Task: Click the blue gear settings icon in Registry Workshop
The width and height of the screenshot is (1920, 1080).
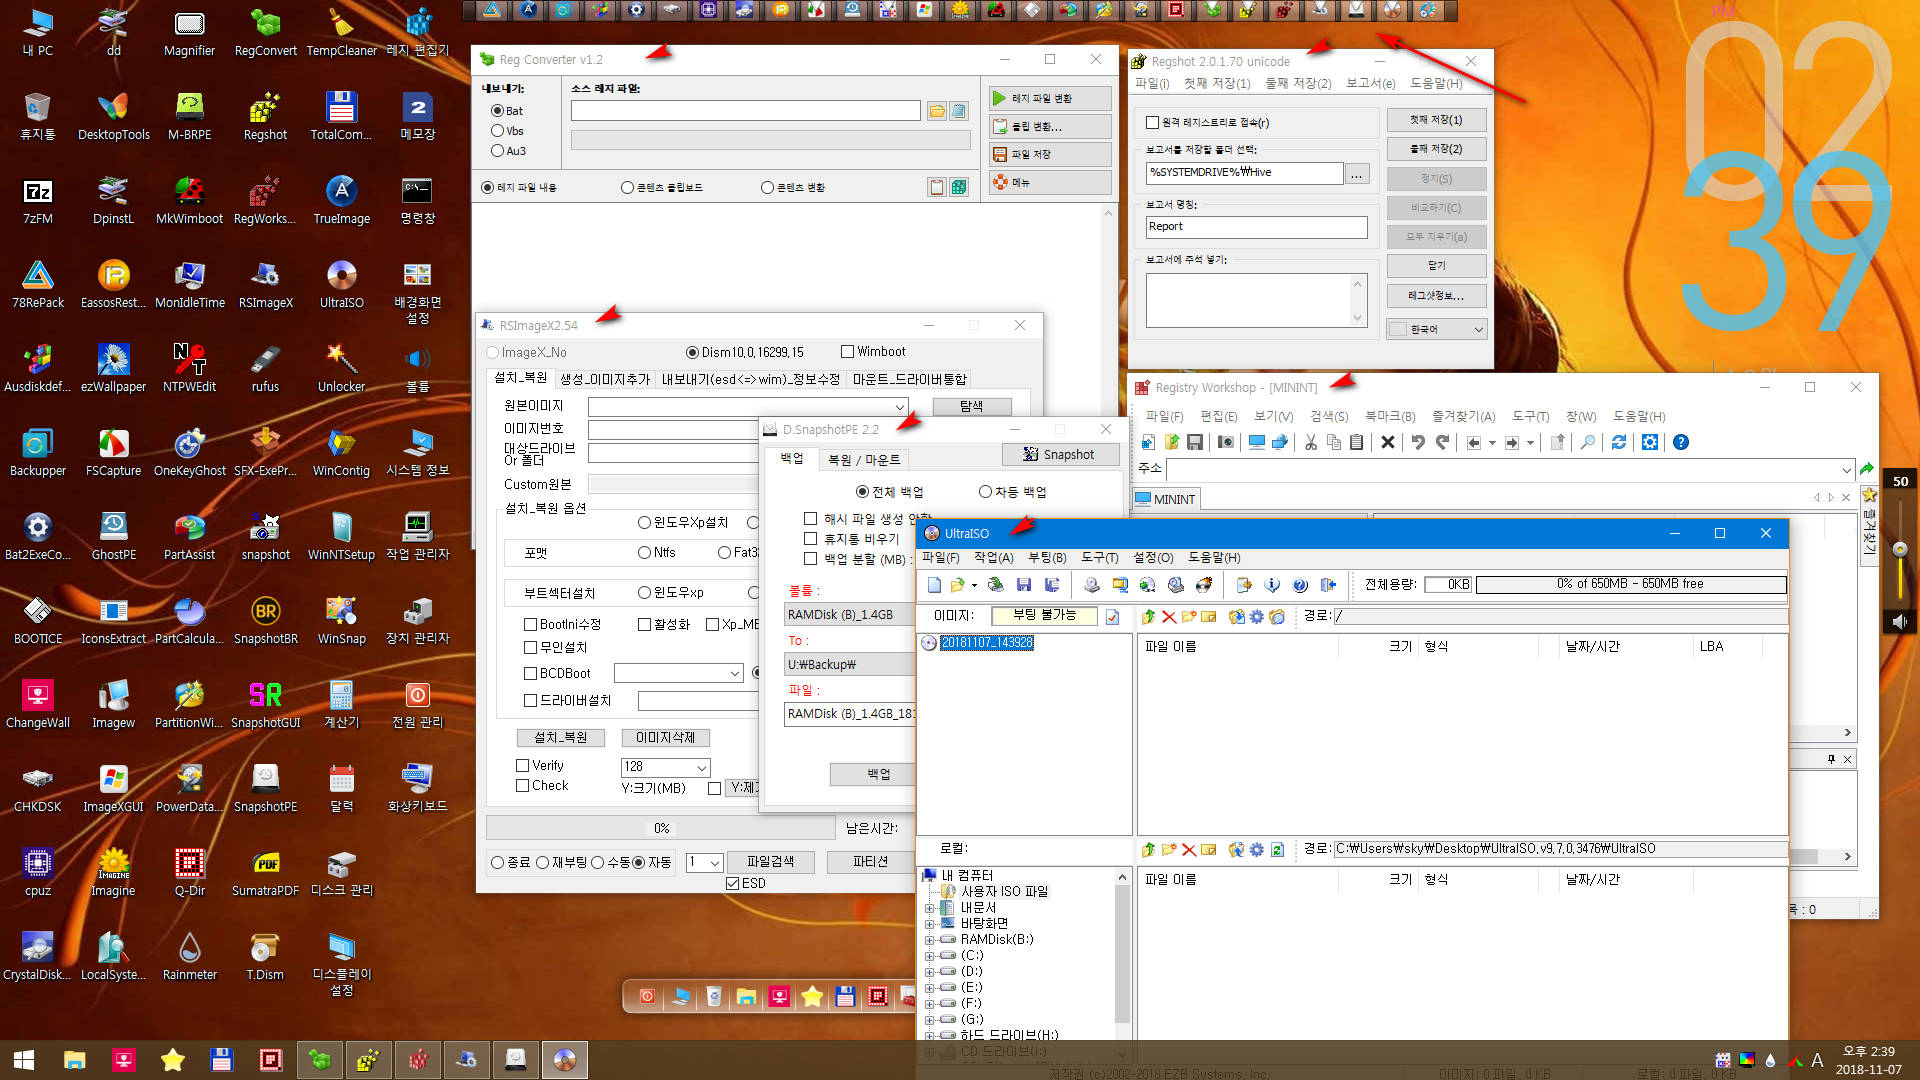Action: pyautogui.click(x=1650, y=443)
